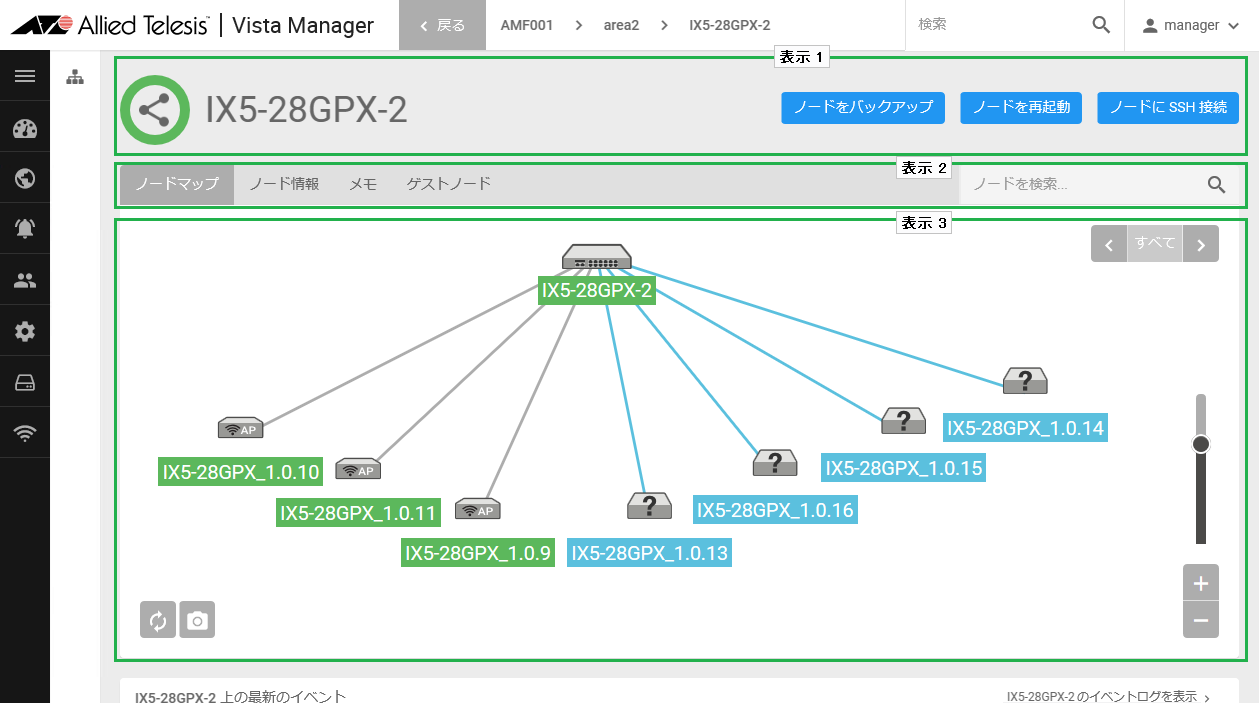
Task: Click the area2 breadcrumb
Action: click(621, 25)
